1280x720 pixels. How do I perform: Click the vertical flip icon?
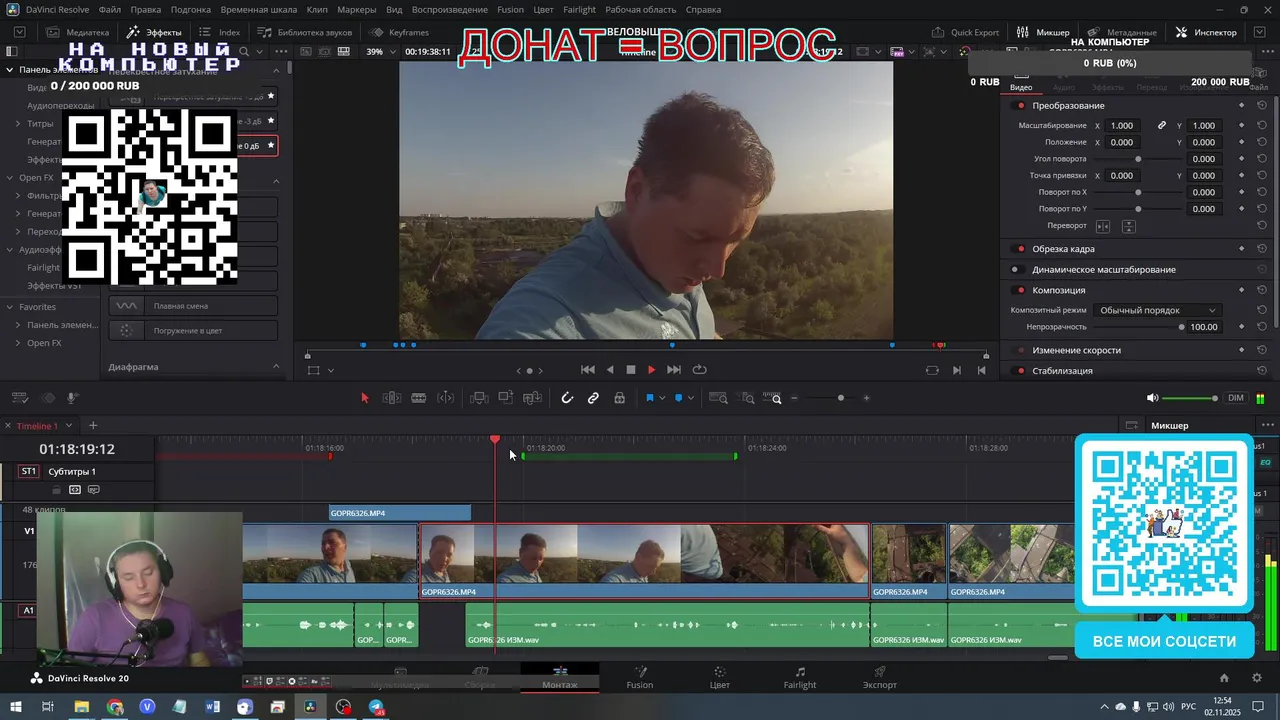(x=1128, y=226)
